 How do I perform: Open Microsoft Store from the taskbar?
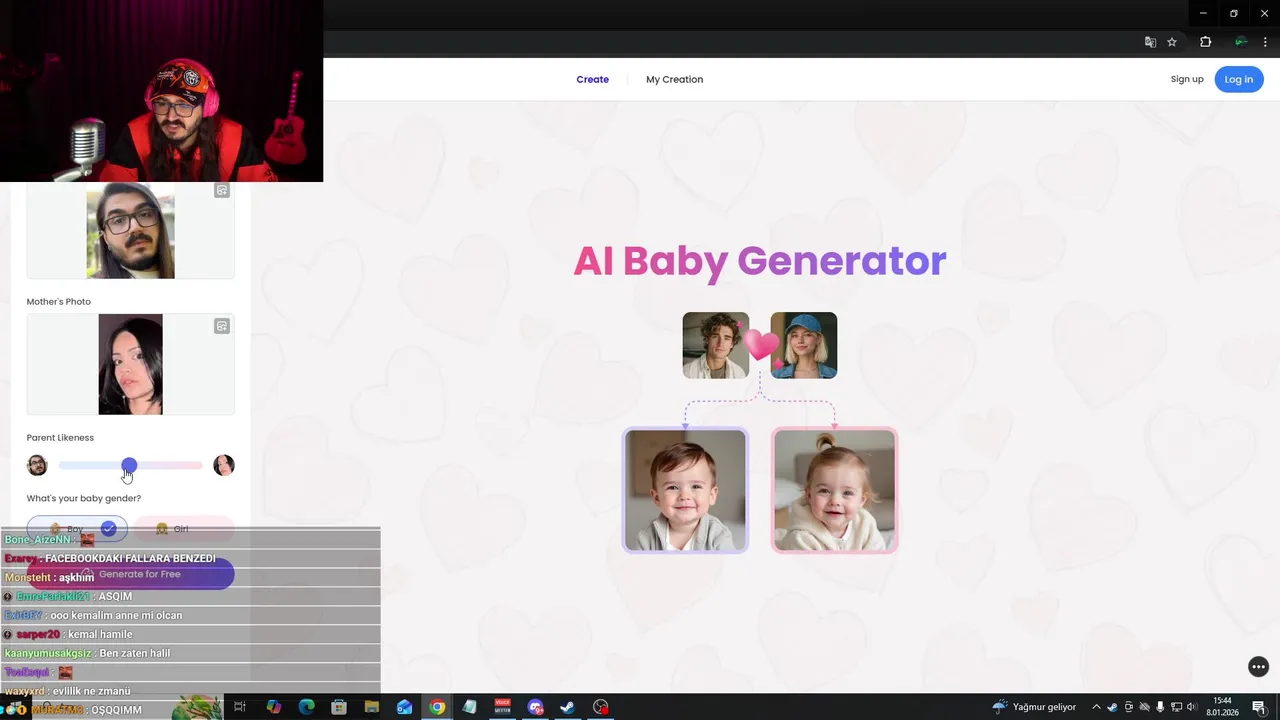point(339,707)
